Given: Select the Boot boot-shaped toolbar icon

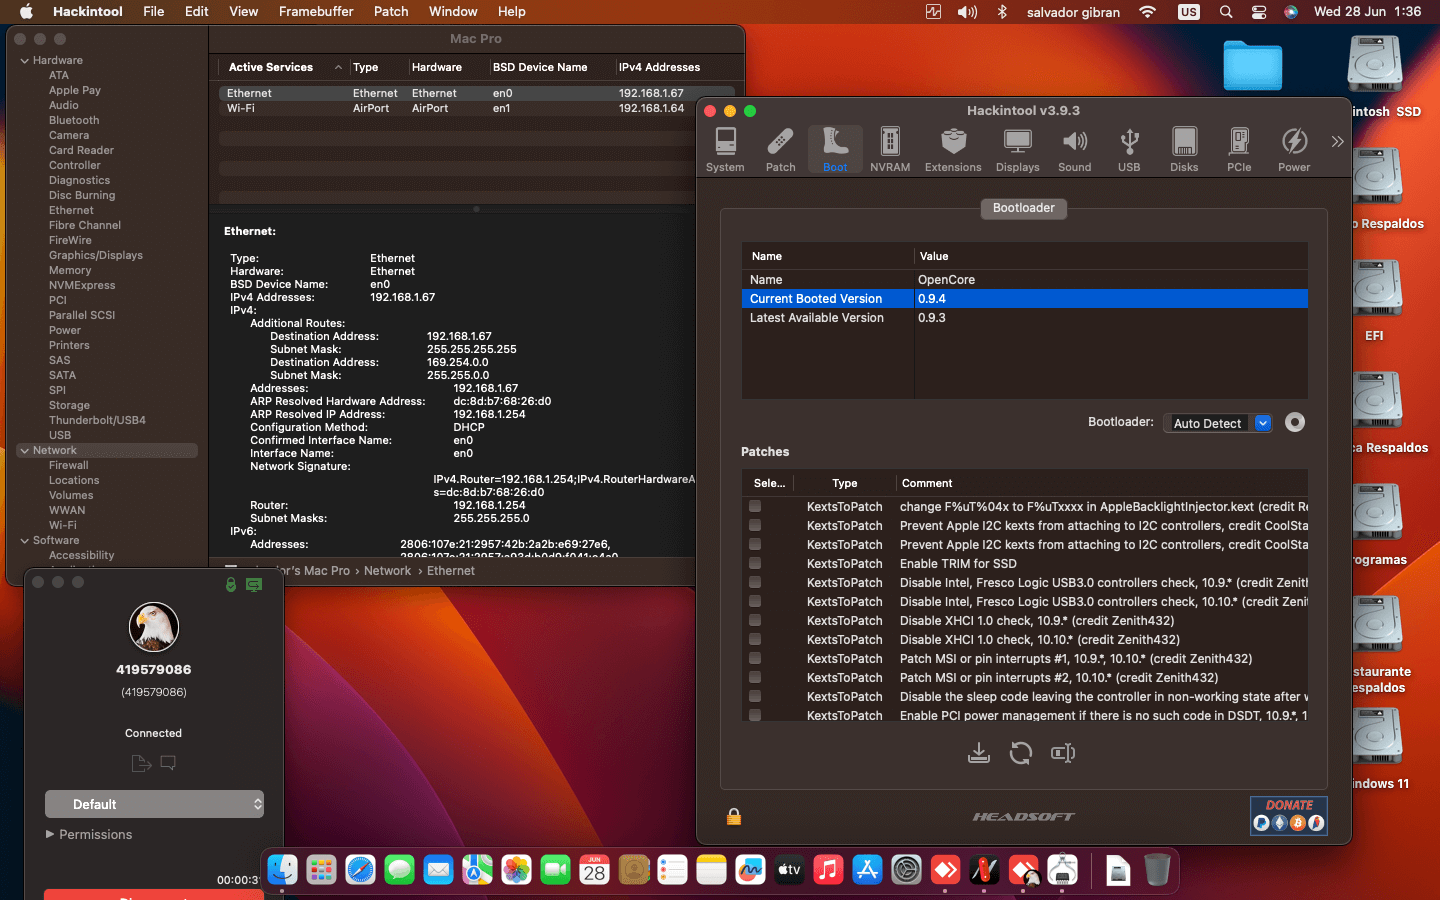Looking at the screenshot, I should (835, 150).
